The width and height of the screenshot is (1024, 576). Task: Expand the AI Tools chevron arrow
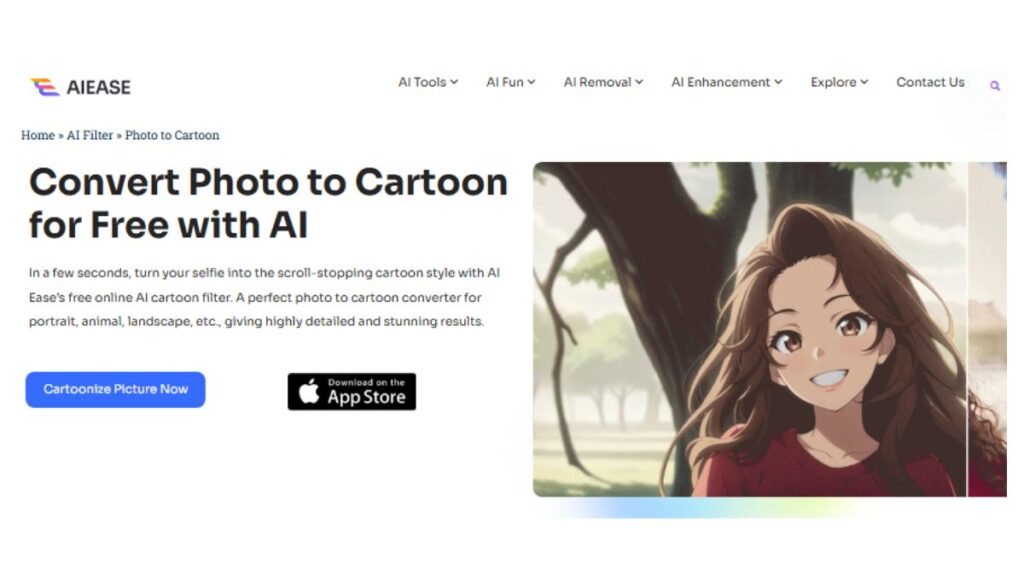pos(454,82)
